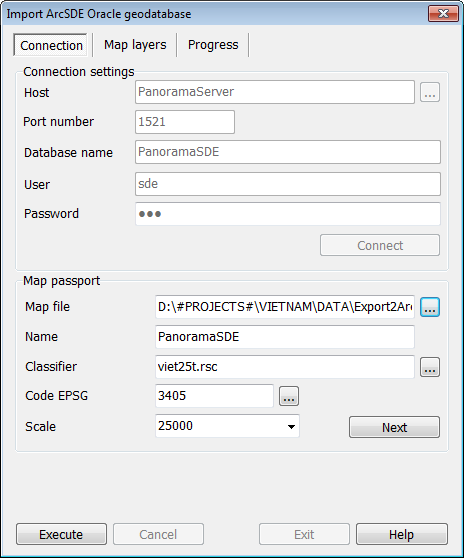The height and width of the screenshot is (558, 464).
Task: Click the Cancel button
Action: (x=158, y=534)
